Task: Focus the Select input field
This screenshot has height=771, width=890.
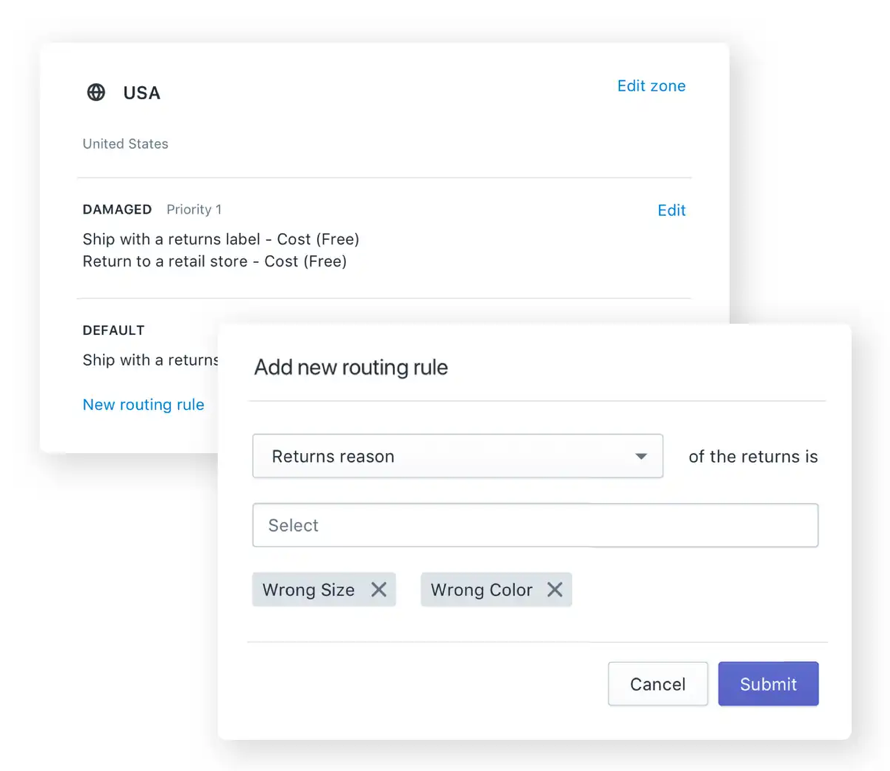Action: [x=535, y=525]
